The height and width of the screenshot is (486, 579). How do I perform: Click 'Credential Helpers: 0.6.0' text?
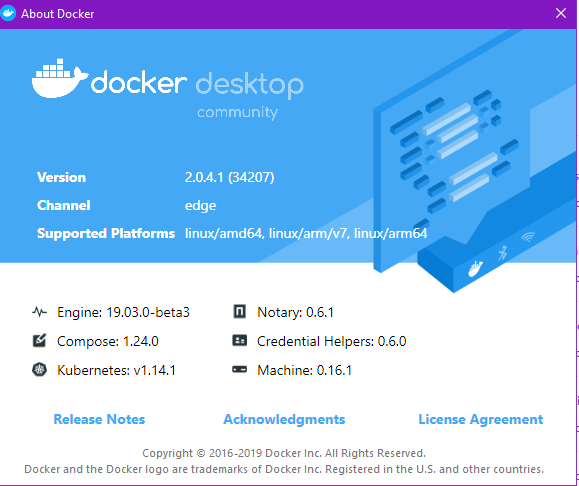[x=332, y=341]
